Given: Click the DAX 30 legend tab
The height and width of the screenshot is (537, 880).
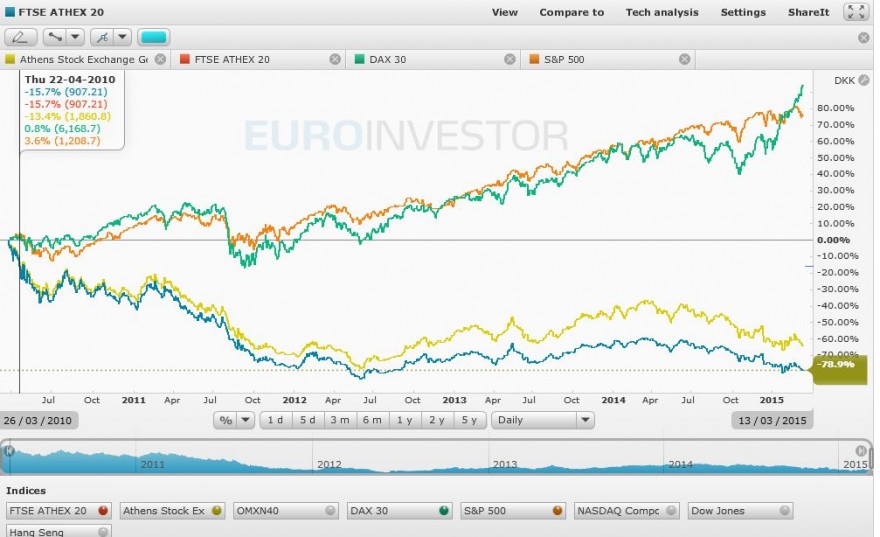Looking at the screenshot, I should pyautogui.click(x=434, y=59).
